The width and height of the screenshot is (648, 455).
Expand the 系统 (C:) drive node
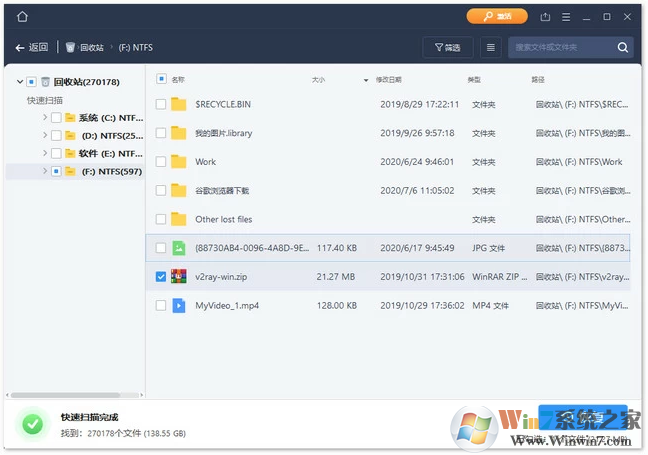(x=44, y=118)
